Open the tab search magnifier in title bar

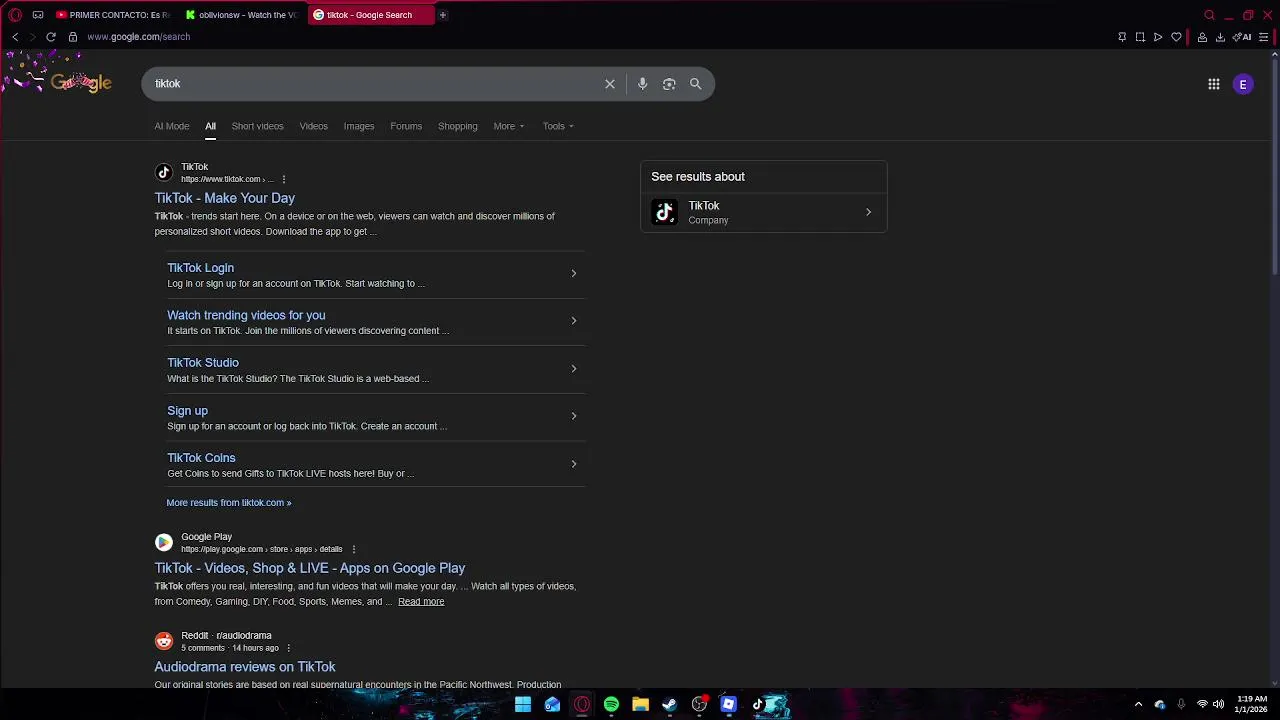tap(1209, 15)
